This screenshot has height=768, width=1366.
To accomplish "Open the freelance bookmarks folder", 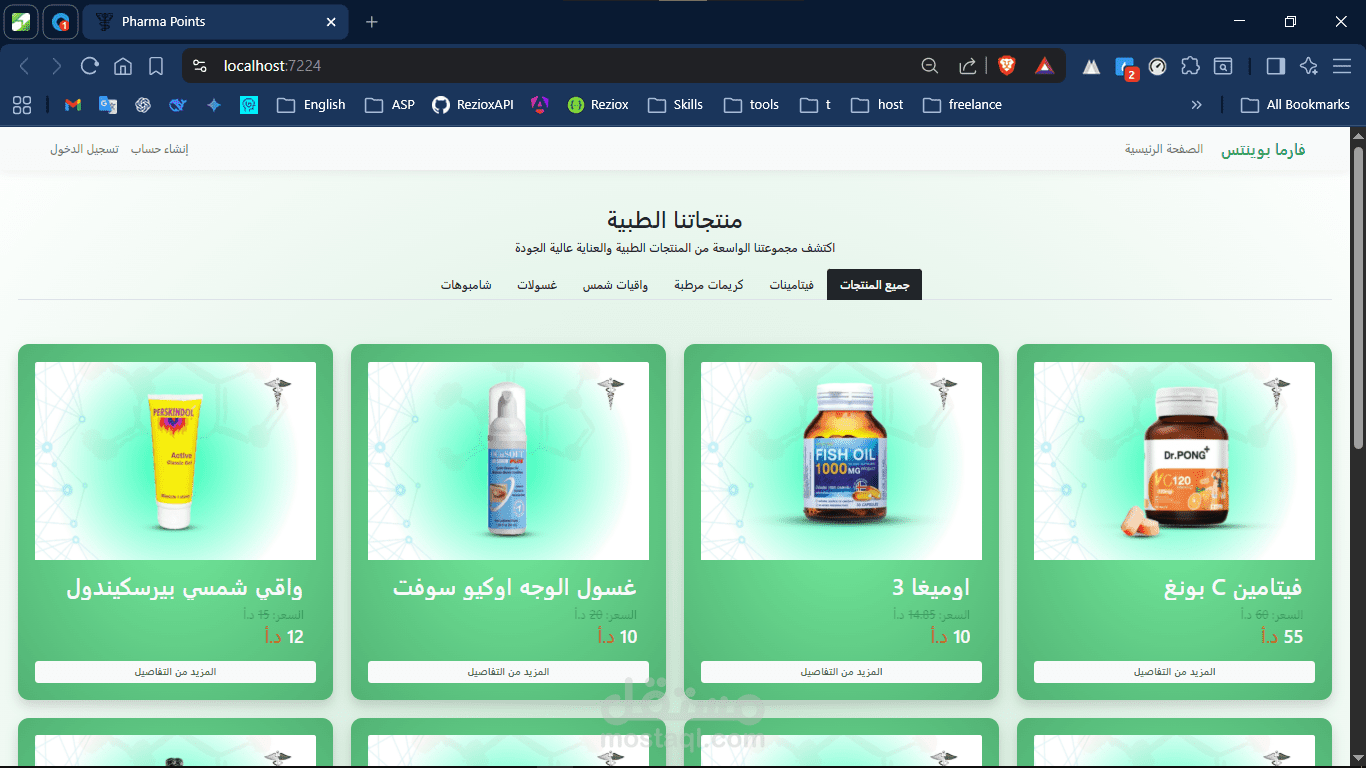I will click(962, 104).
